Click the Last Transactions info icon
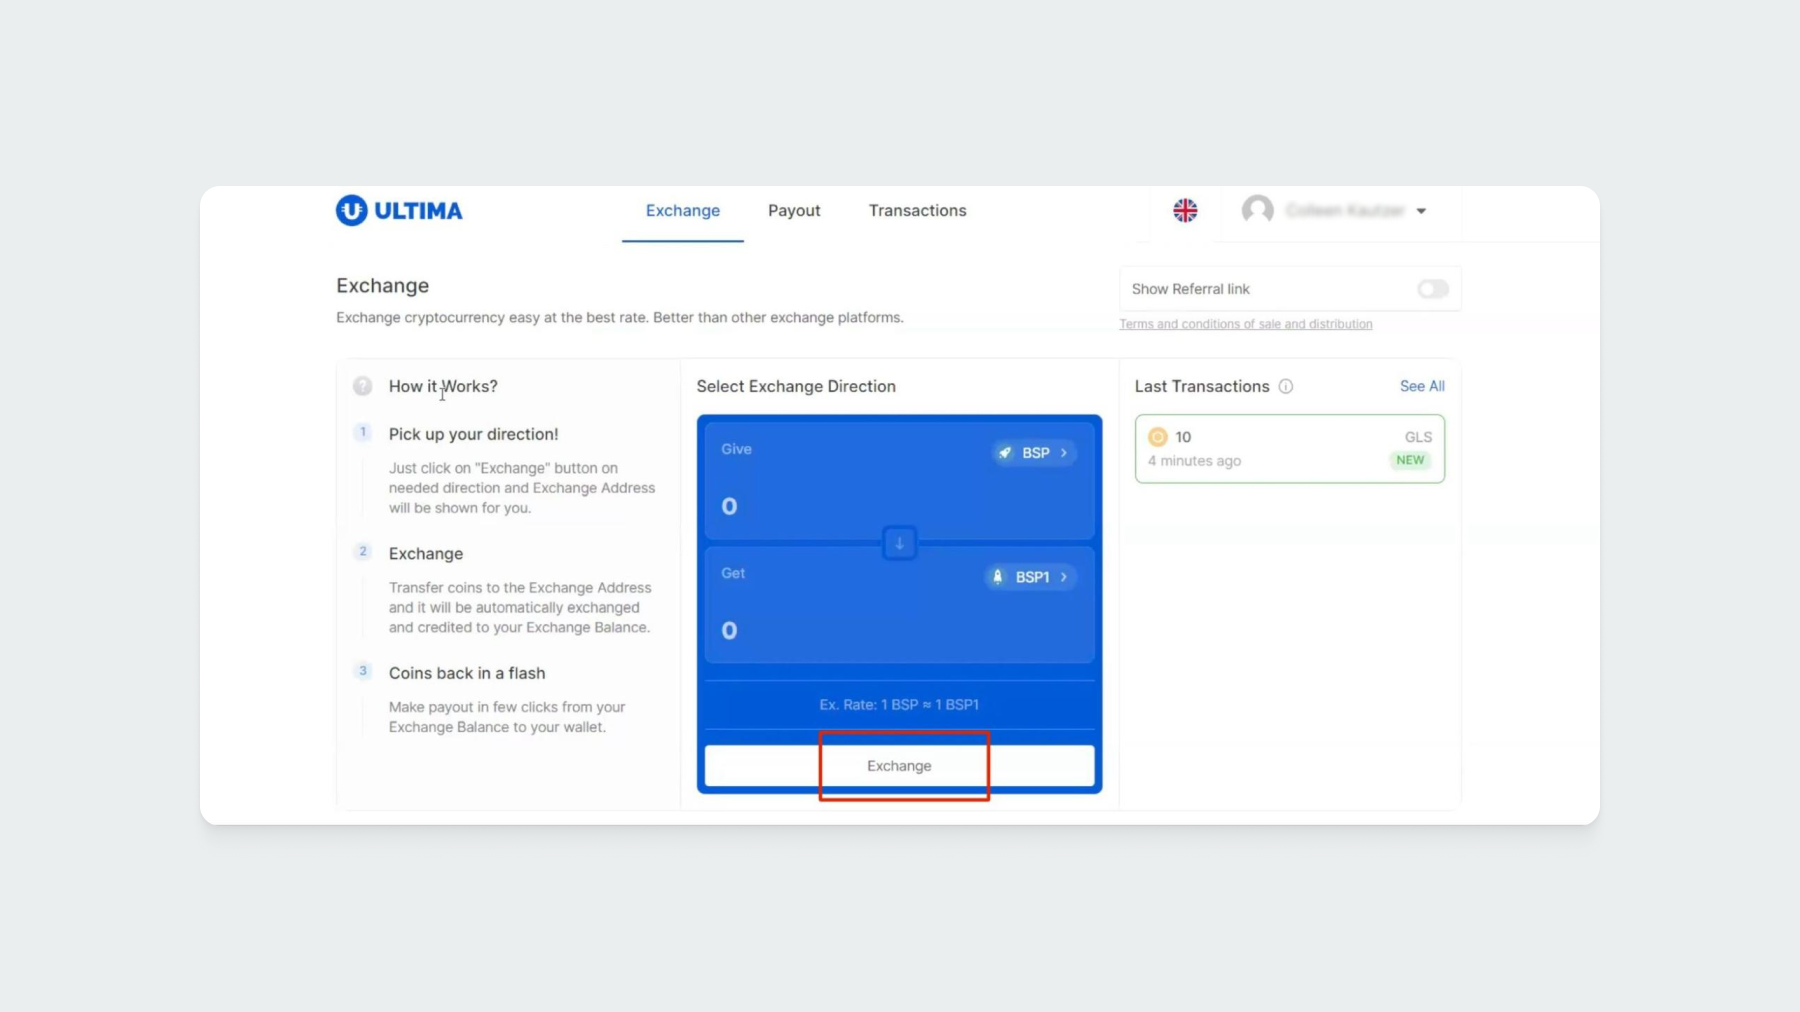Image resolution: width=1800 pixels, height=1012 pixels. point(1286,386)
